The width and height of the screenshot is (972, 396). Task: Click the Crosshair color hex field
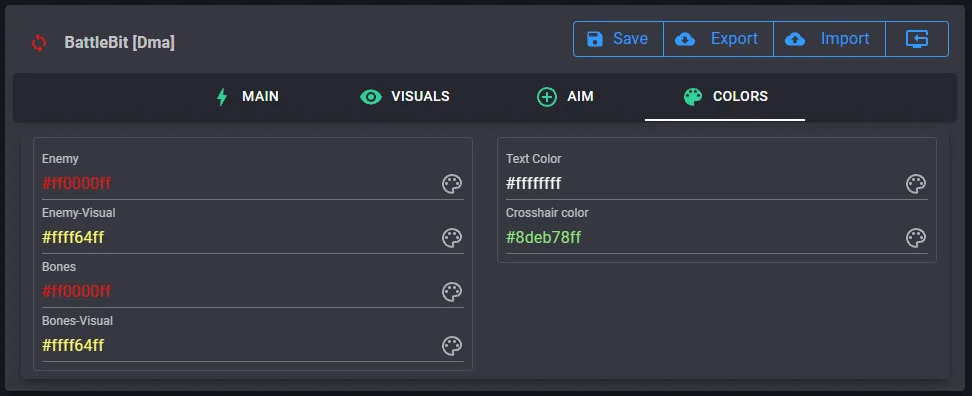[704, 238]
